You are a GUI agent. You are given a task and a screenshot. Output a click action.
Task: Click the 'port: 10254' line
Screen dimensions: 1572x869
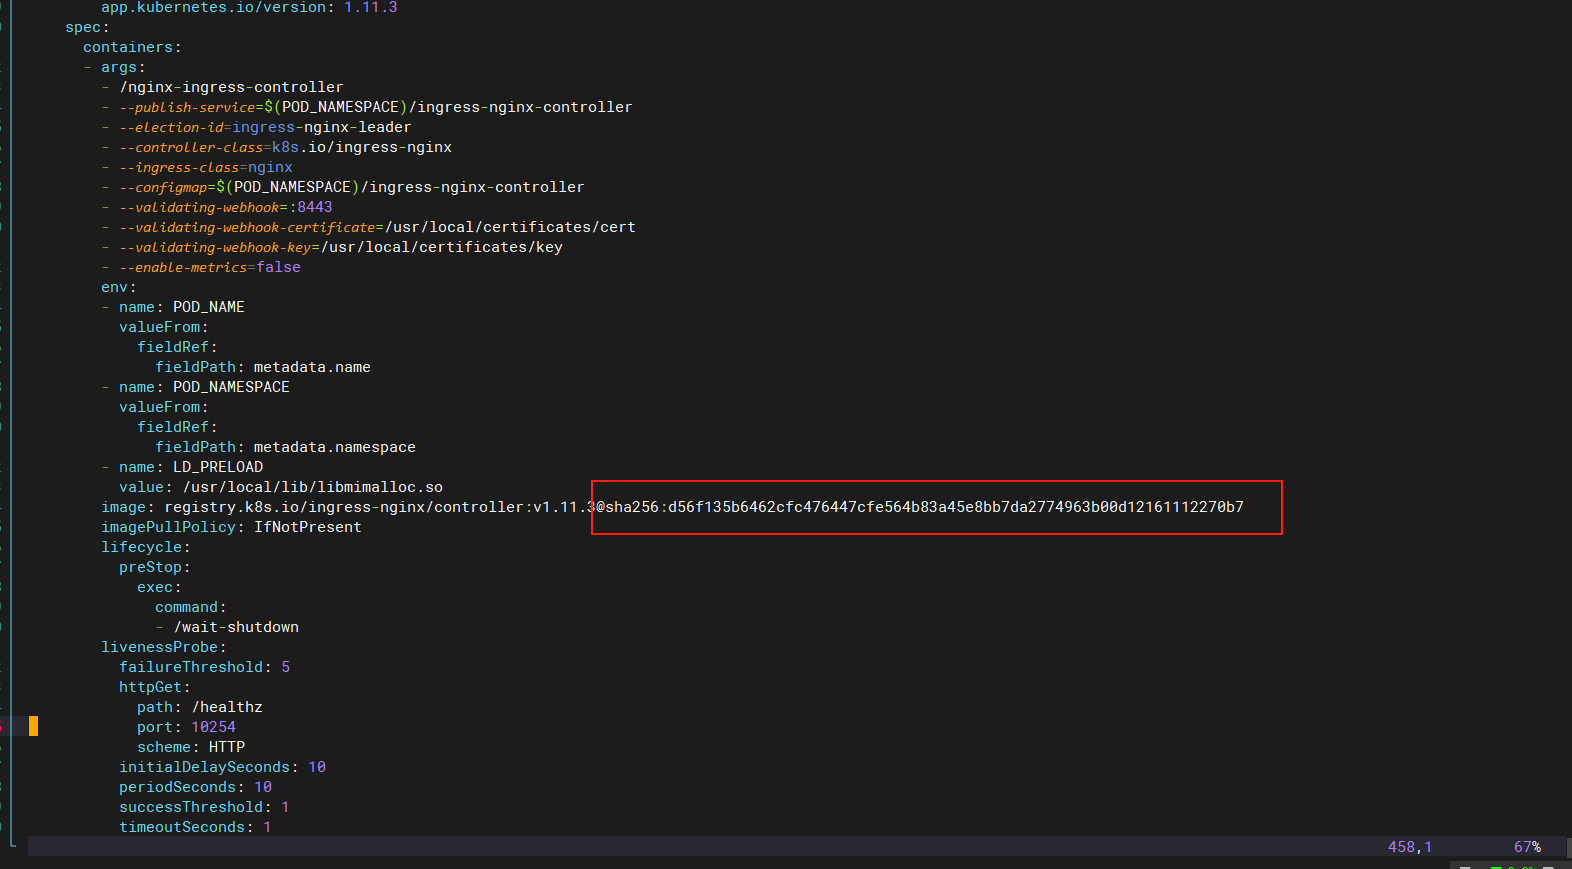187,727
